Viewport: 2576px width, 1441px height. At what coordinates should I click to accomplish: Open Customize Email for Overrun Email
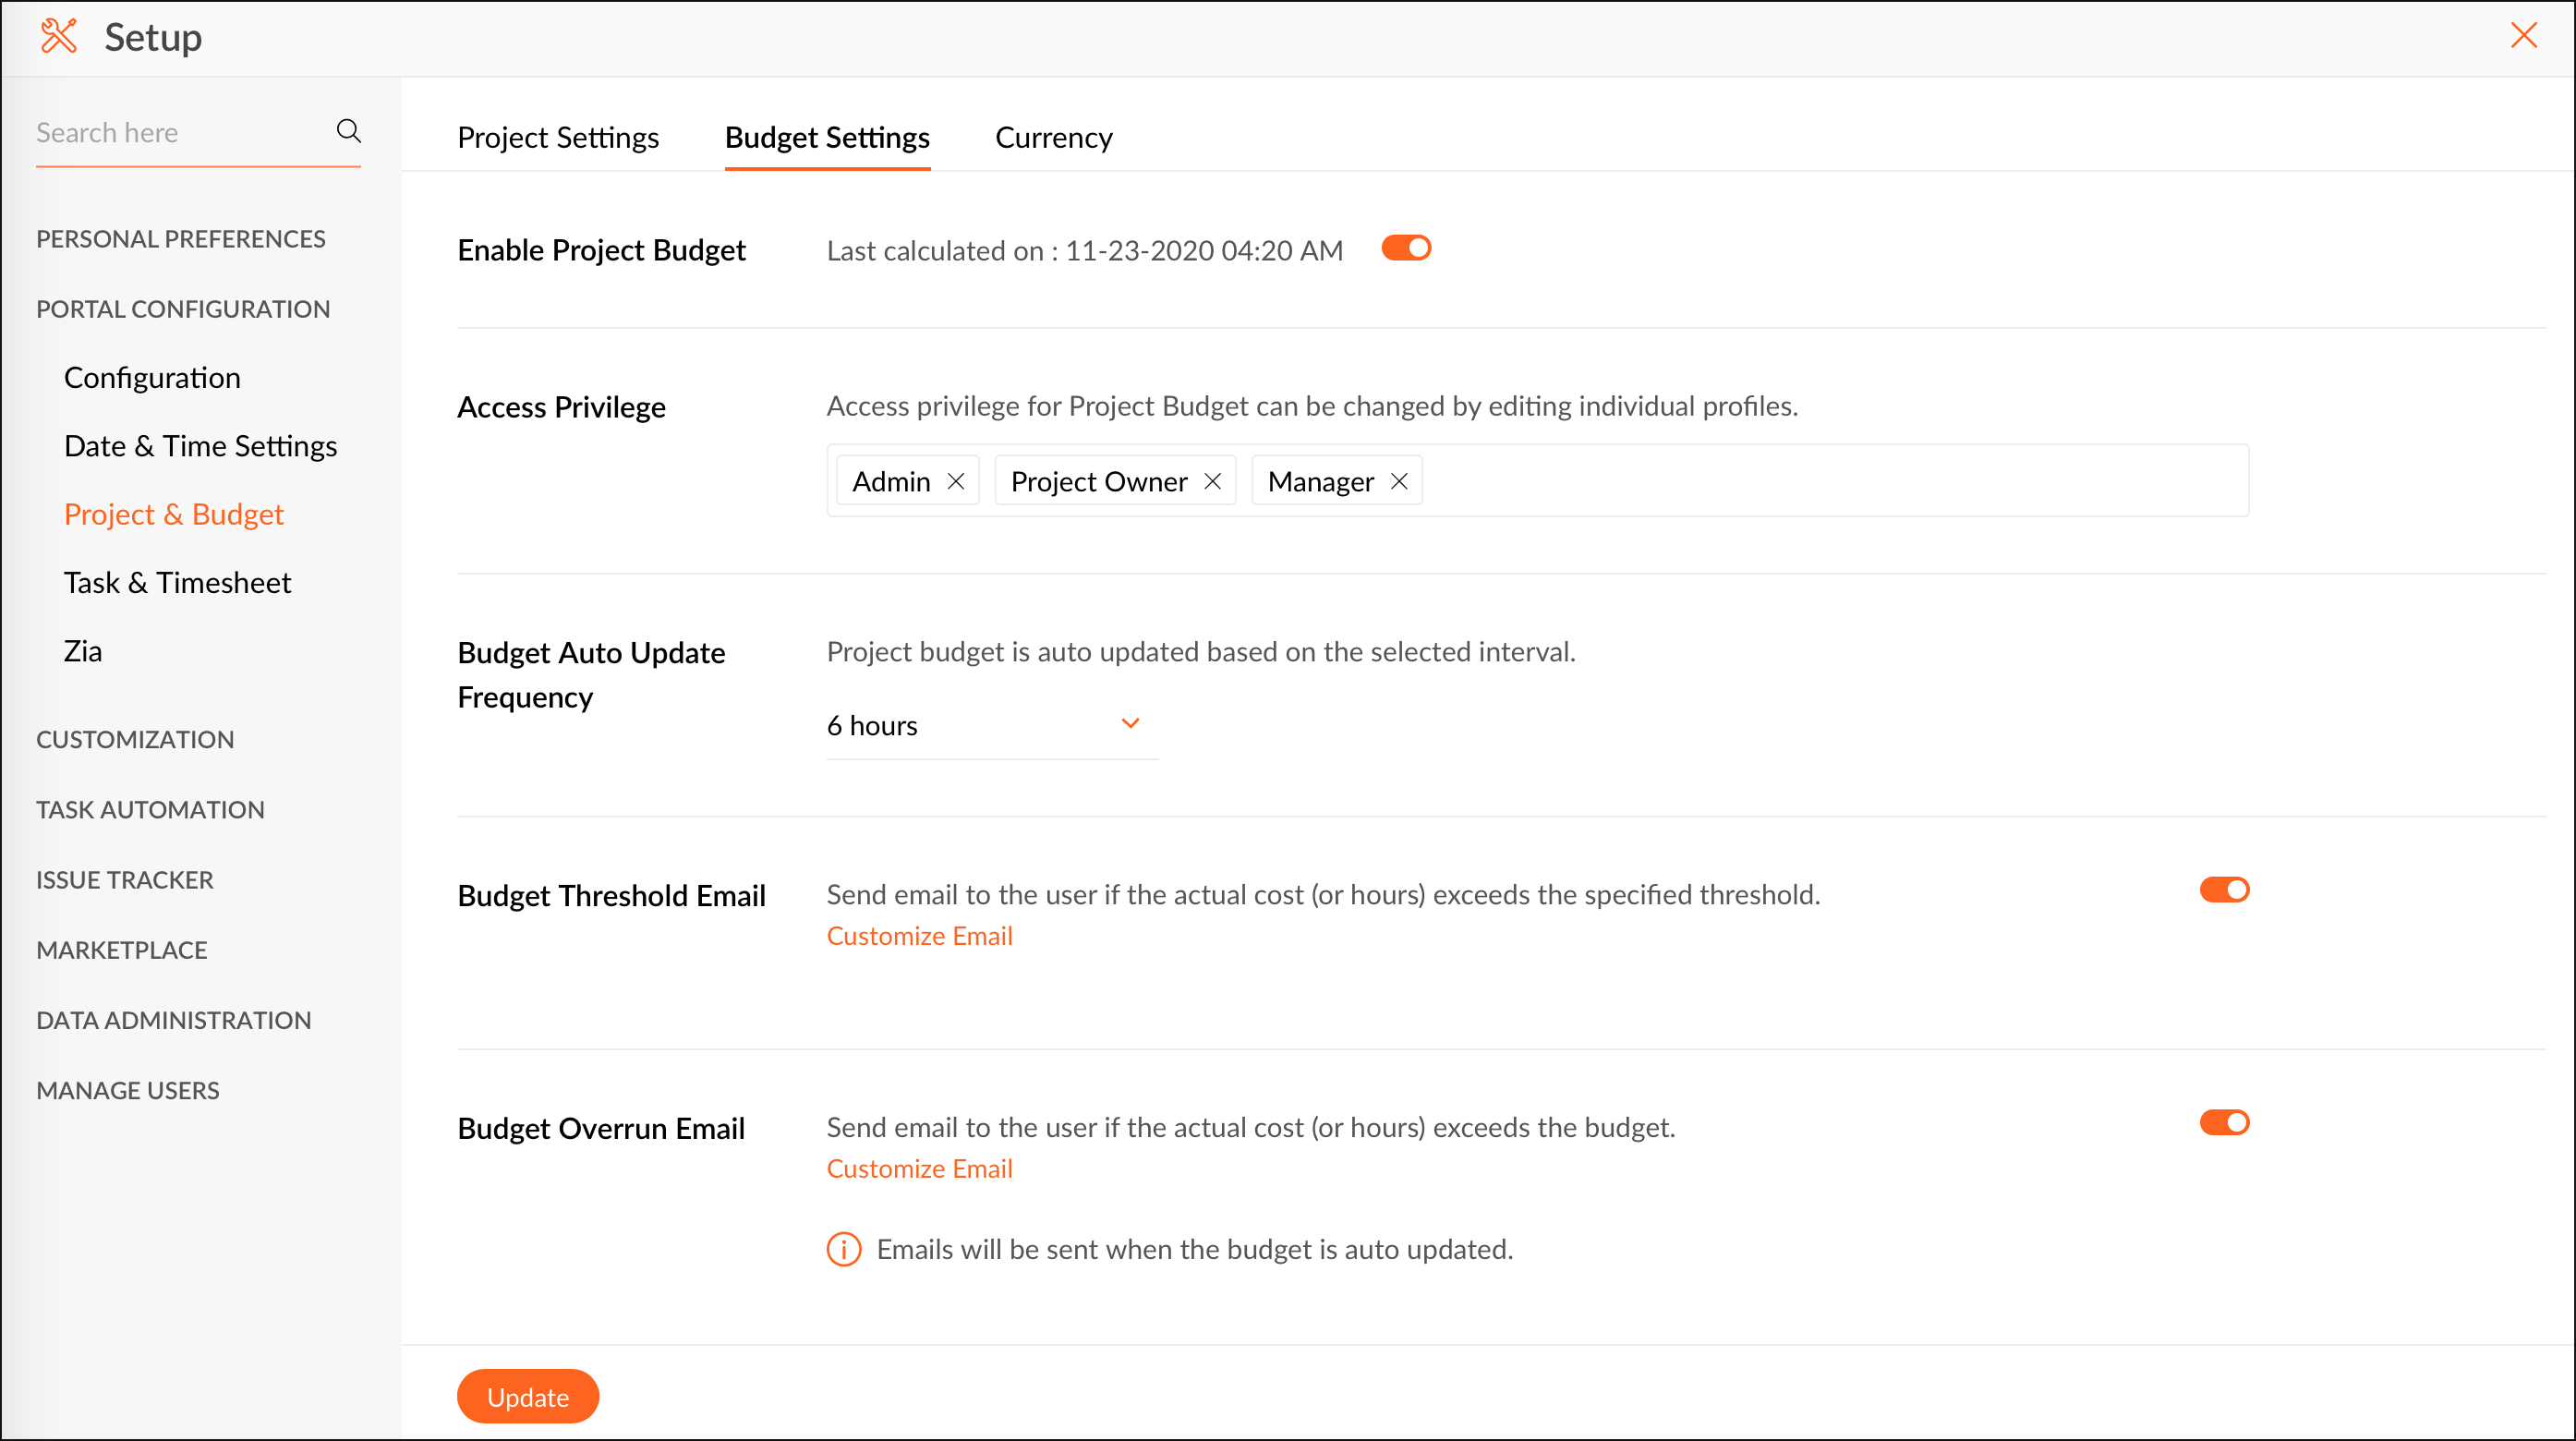(x=919, y=1169)
